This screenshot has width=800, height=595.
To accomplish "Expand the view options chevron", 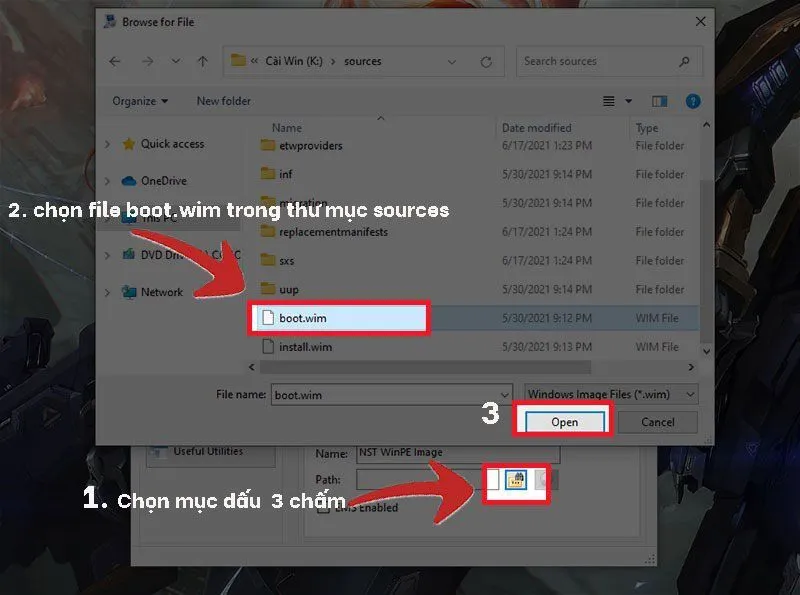I will (628, 100).
